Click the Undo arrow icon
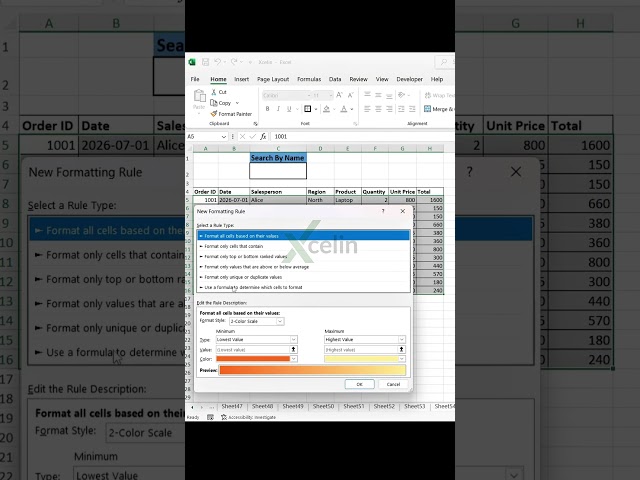 tap(218, 62)
